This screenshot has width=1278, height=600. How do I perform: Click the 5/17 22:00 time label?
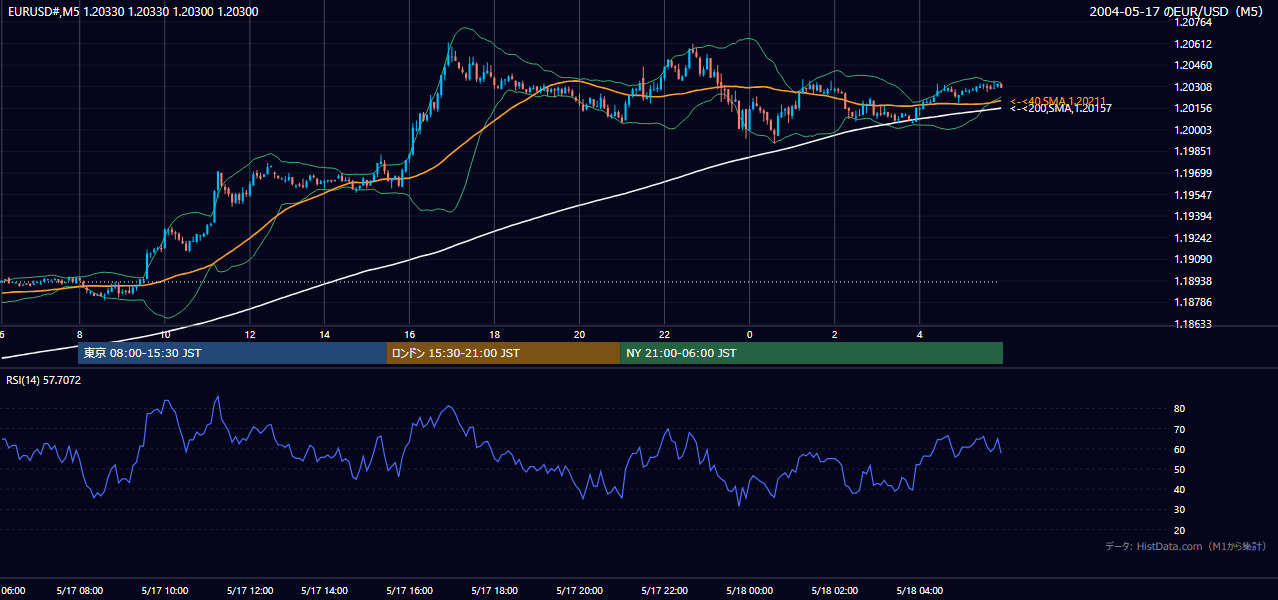tap(664, 591)
